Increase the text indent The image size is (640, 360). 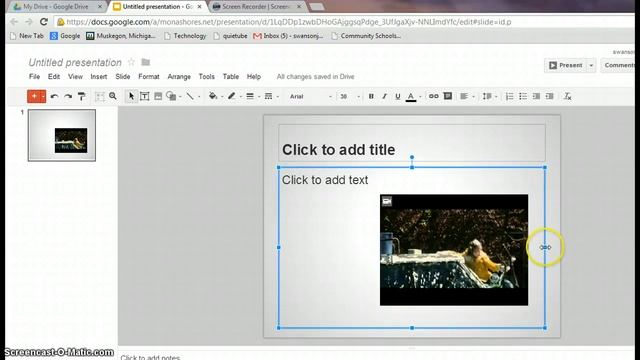550,96
